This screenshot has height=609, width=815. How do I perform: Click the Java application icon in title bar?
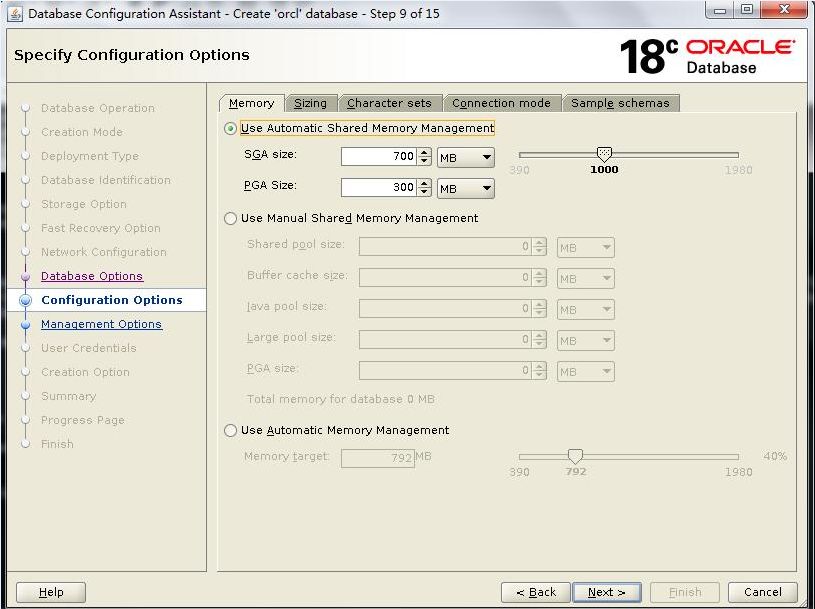(x=16, y=14)
